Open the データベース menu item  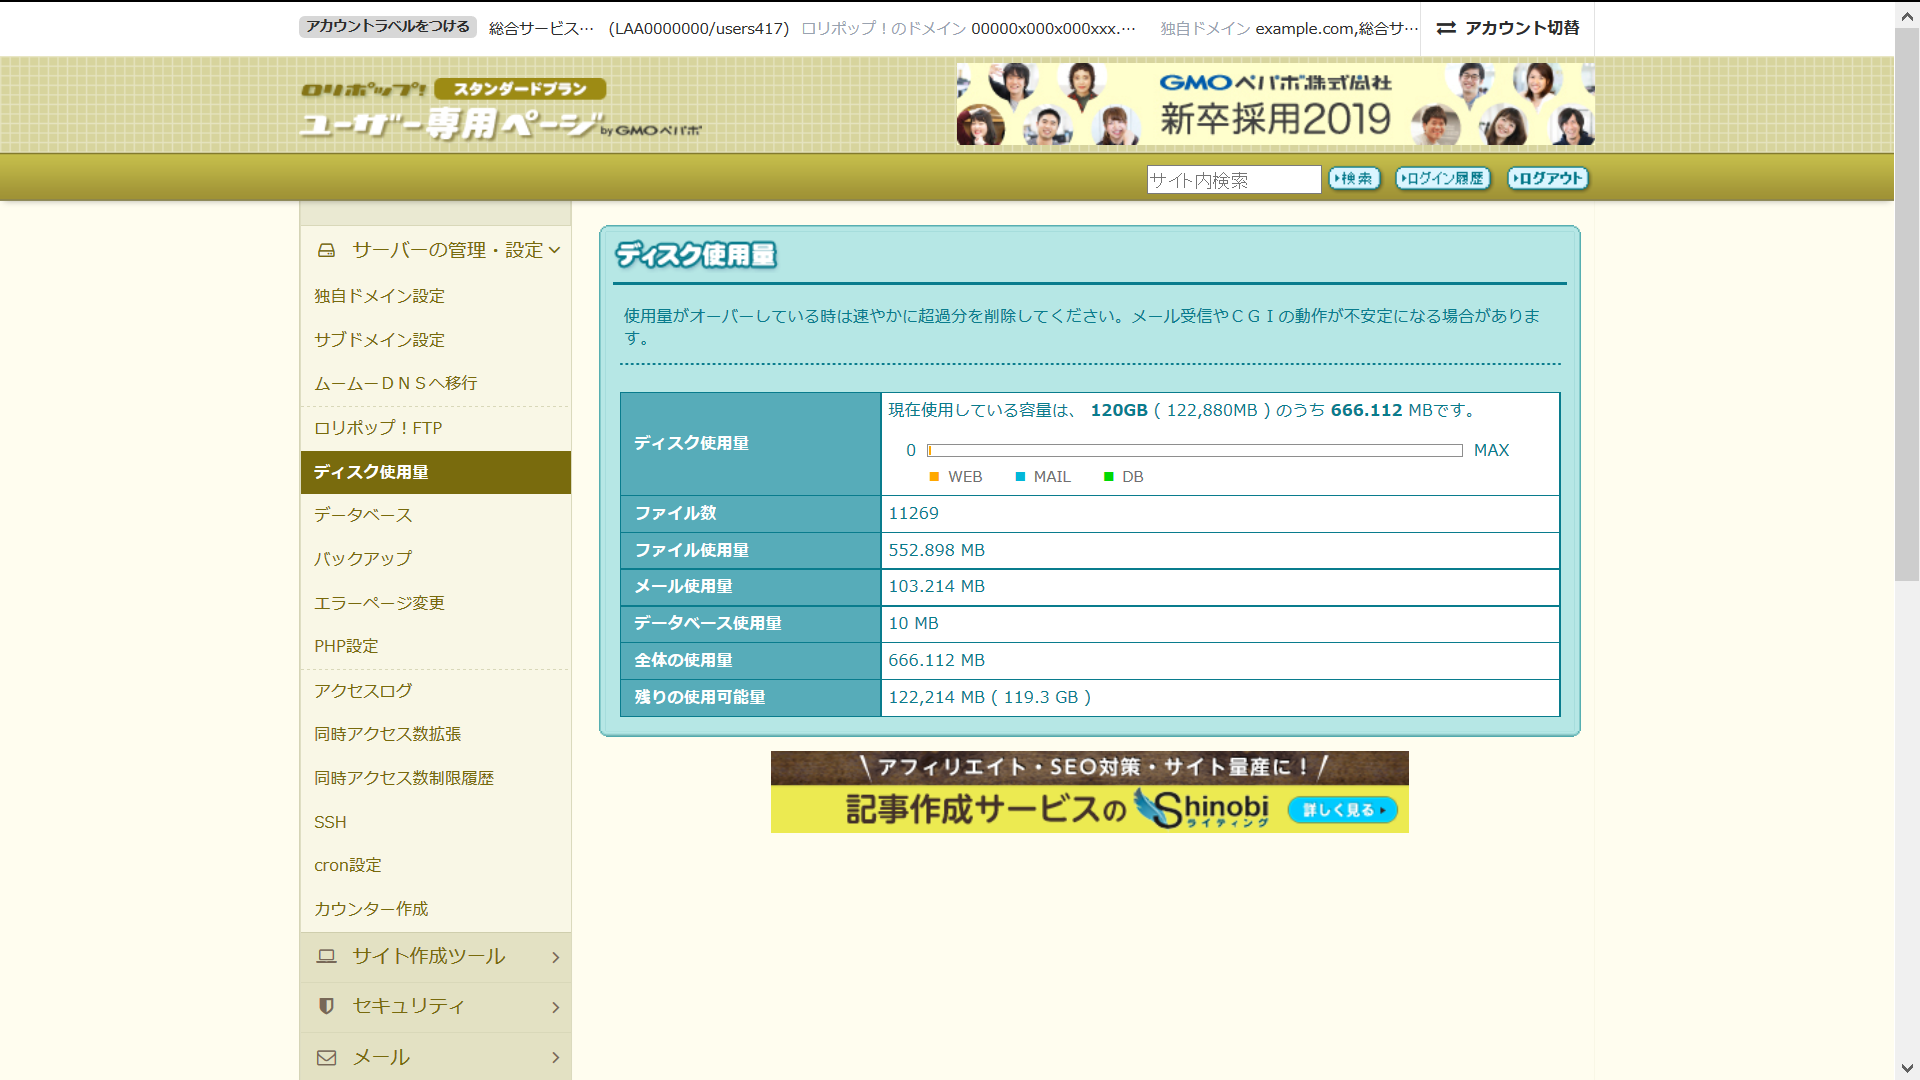coord(363,515)
